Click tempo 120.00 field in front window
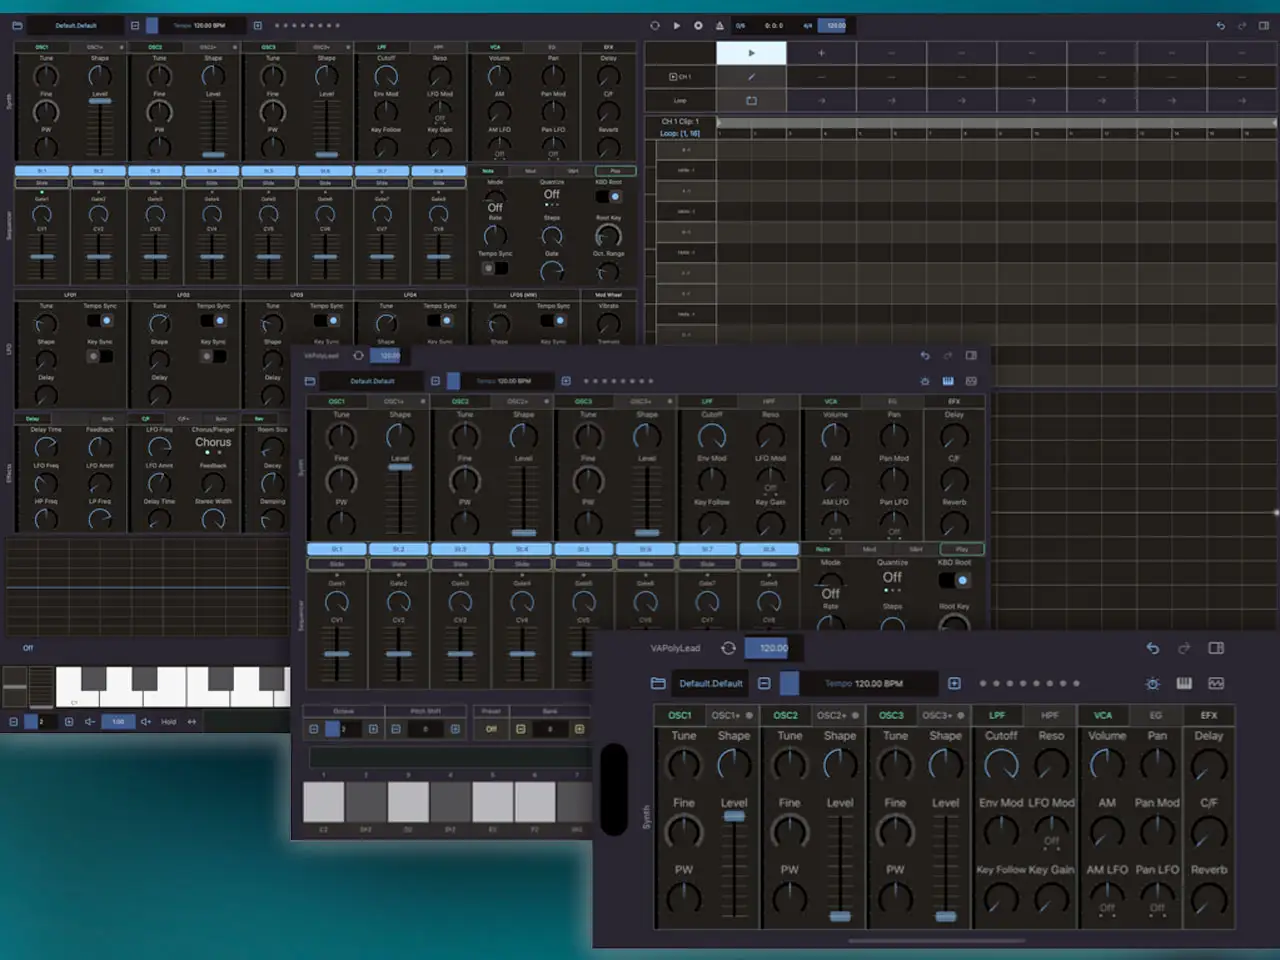 [774, 648]
